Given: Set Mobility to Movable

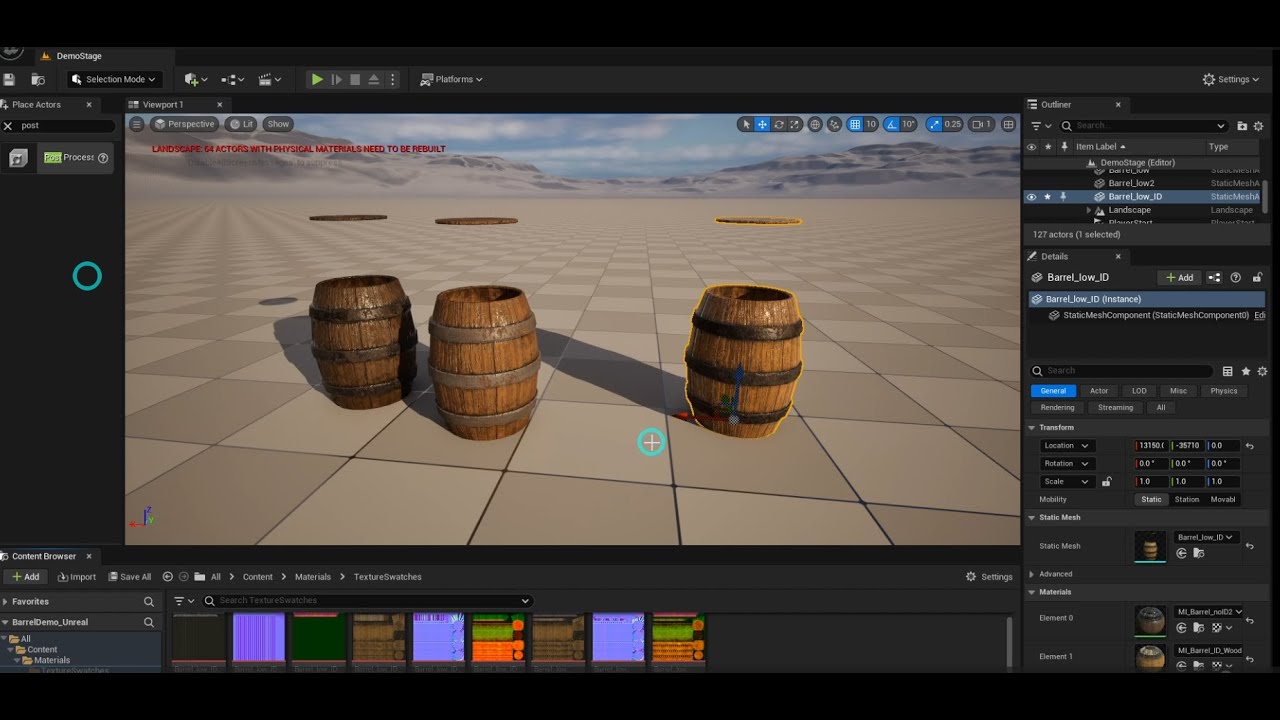Looking at the screenshot, I should (1223, 499).
